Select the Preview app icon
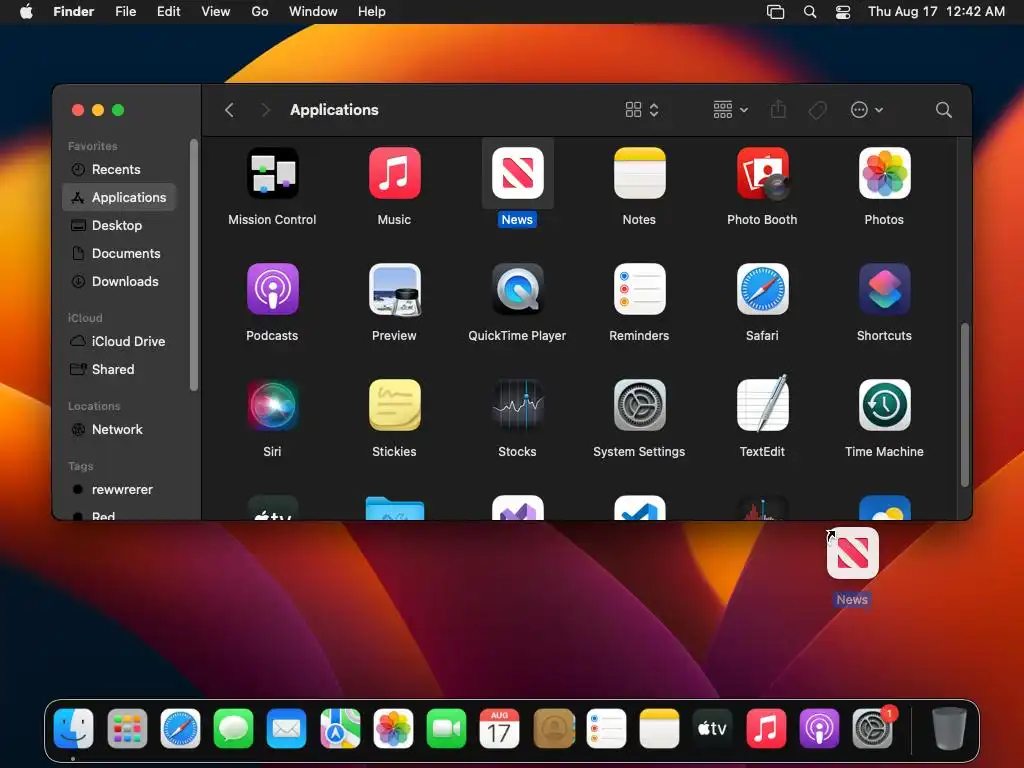This screenshot has width=1024, height=768. click(394, 289)
